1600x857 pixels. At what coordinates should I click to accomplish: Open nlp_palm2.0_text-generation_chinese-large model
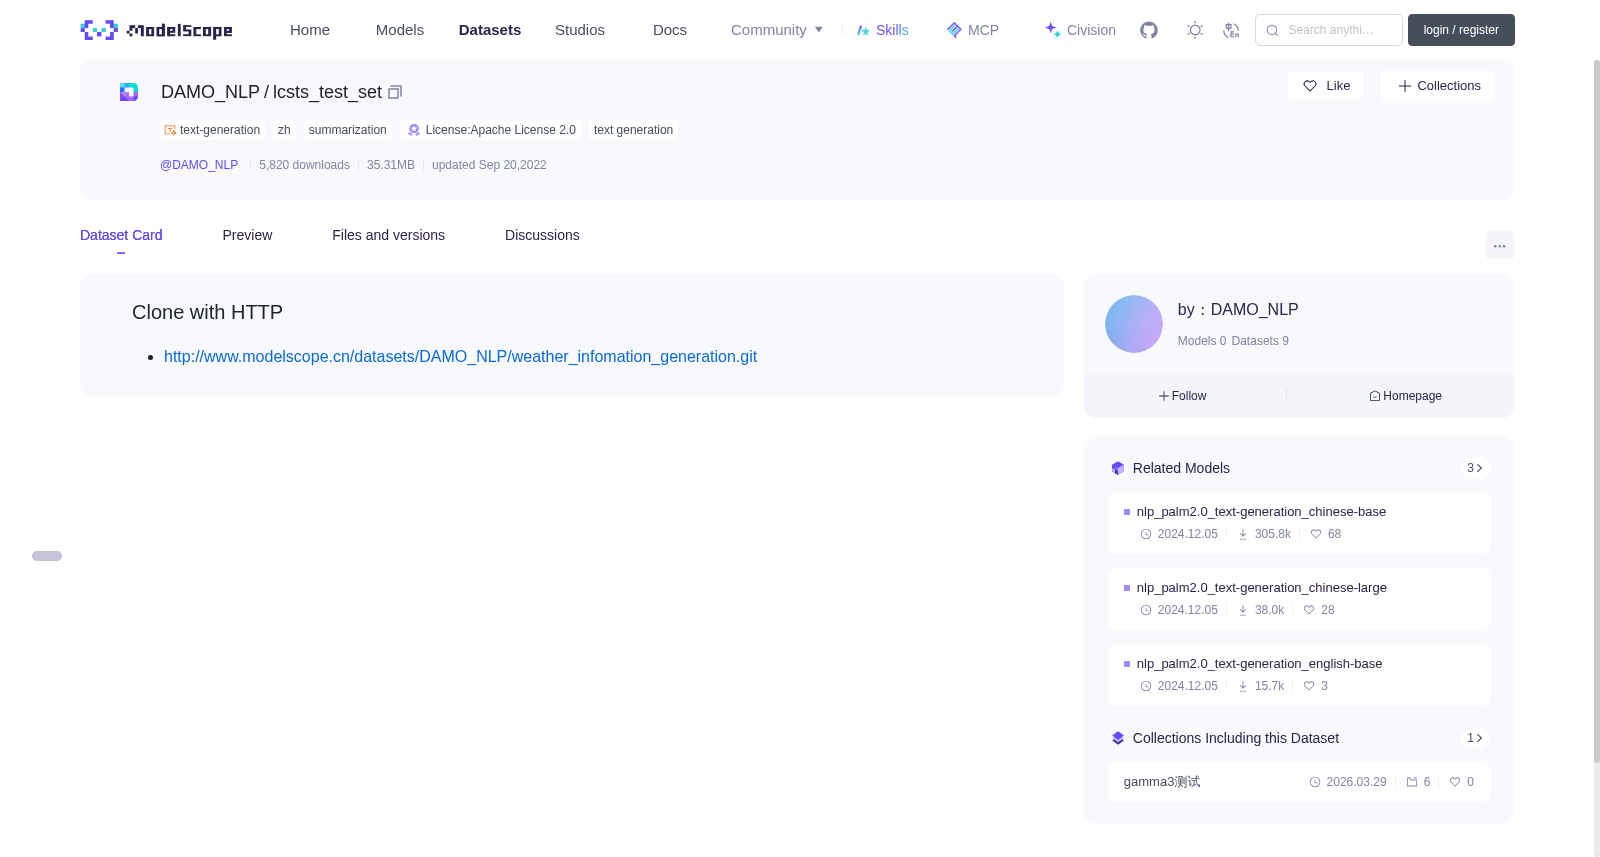point(1262,588)
